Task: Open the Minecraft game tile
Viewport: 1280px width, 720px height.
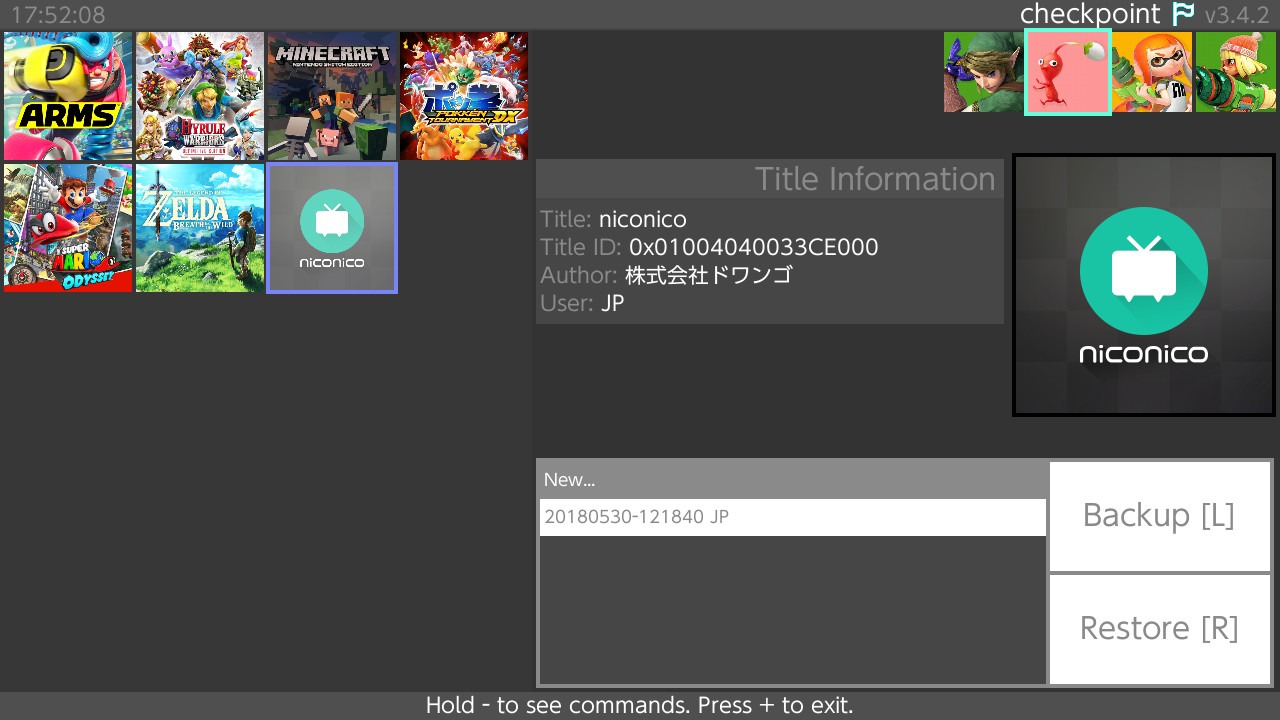Action: pos(332,96)
